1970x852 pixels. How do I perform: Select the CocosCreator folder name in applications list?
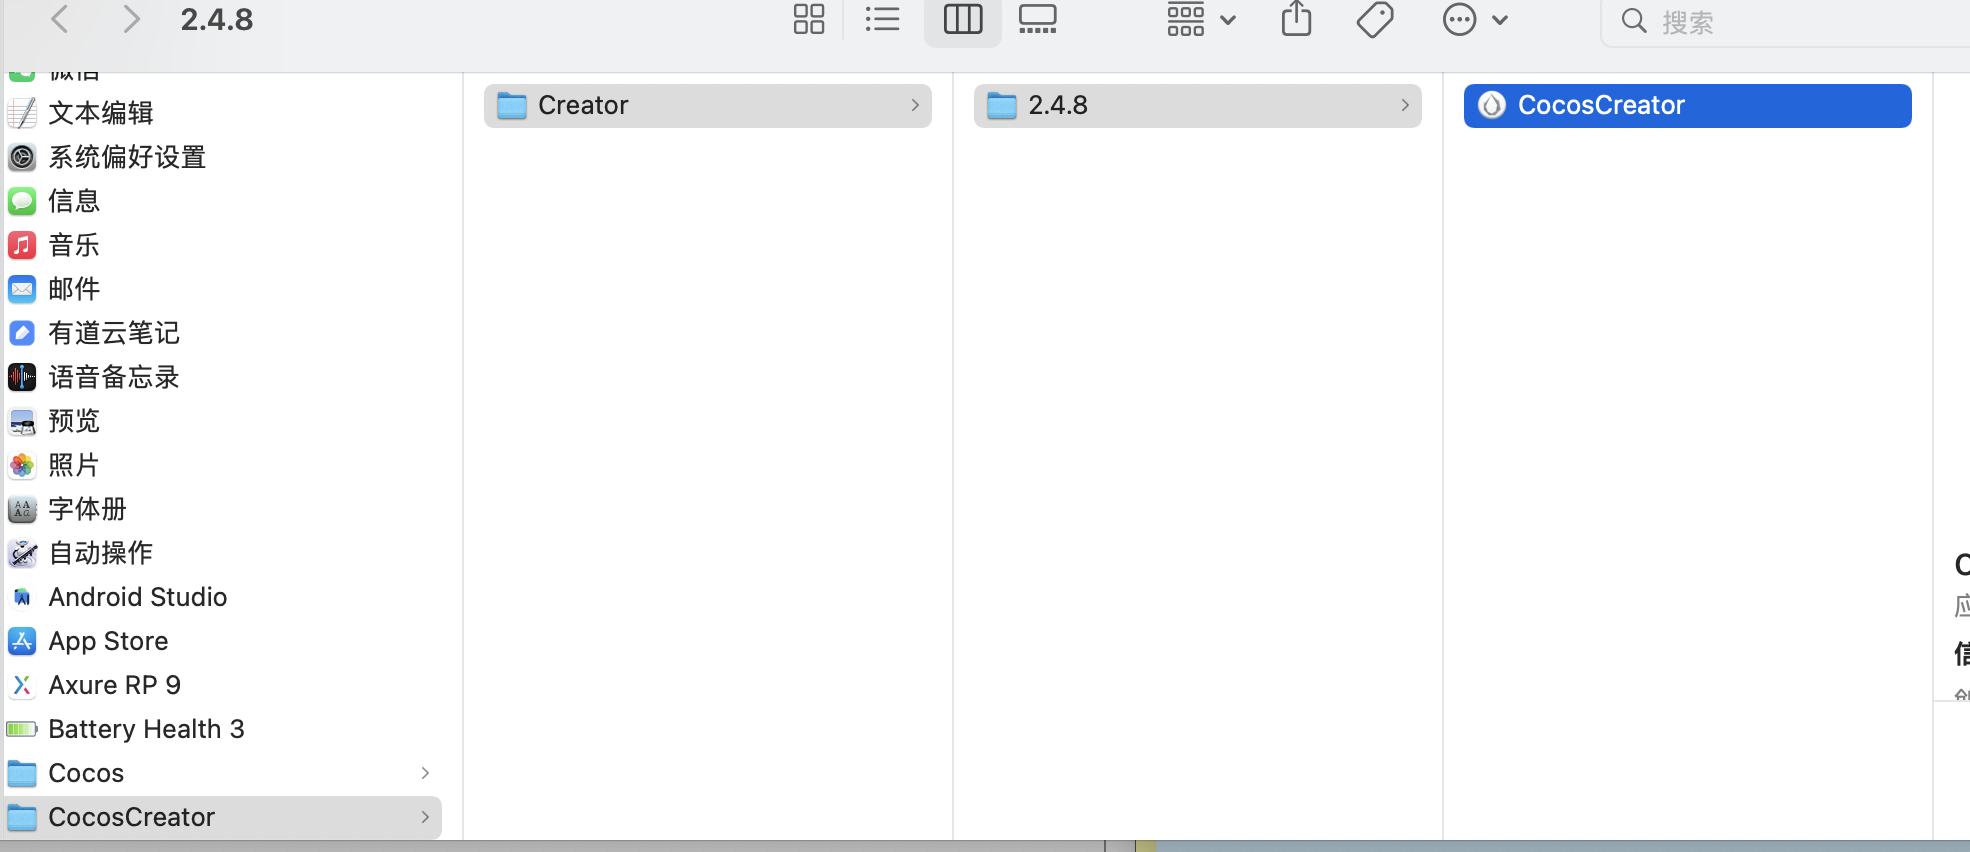click(132, 817)
